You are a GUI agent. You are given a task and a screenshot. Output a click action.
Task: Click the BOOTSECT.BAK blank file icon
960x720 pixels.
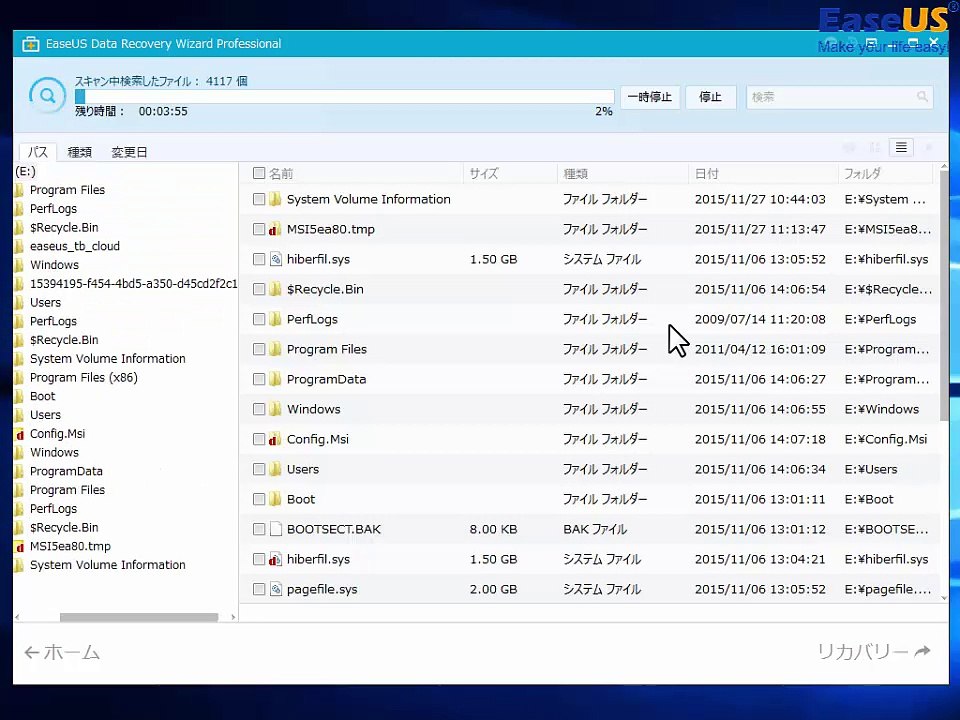click(276, 529)
